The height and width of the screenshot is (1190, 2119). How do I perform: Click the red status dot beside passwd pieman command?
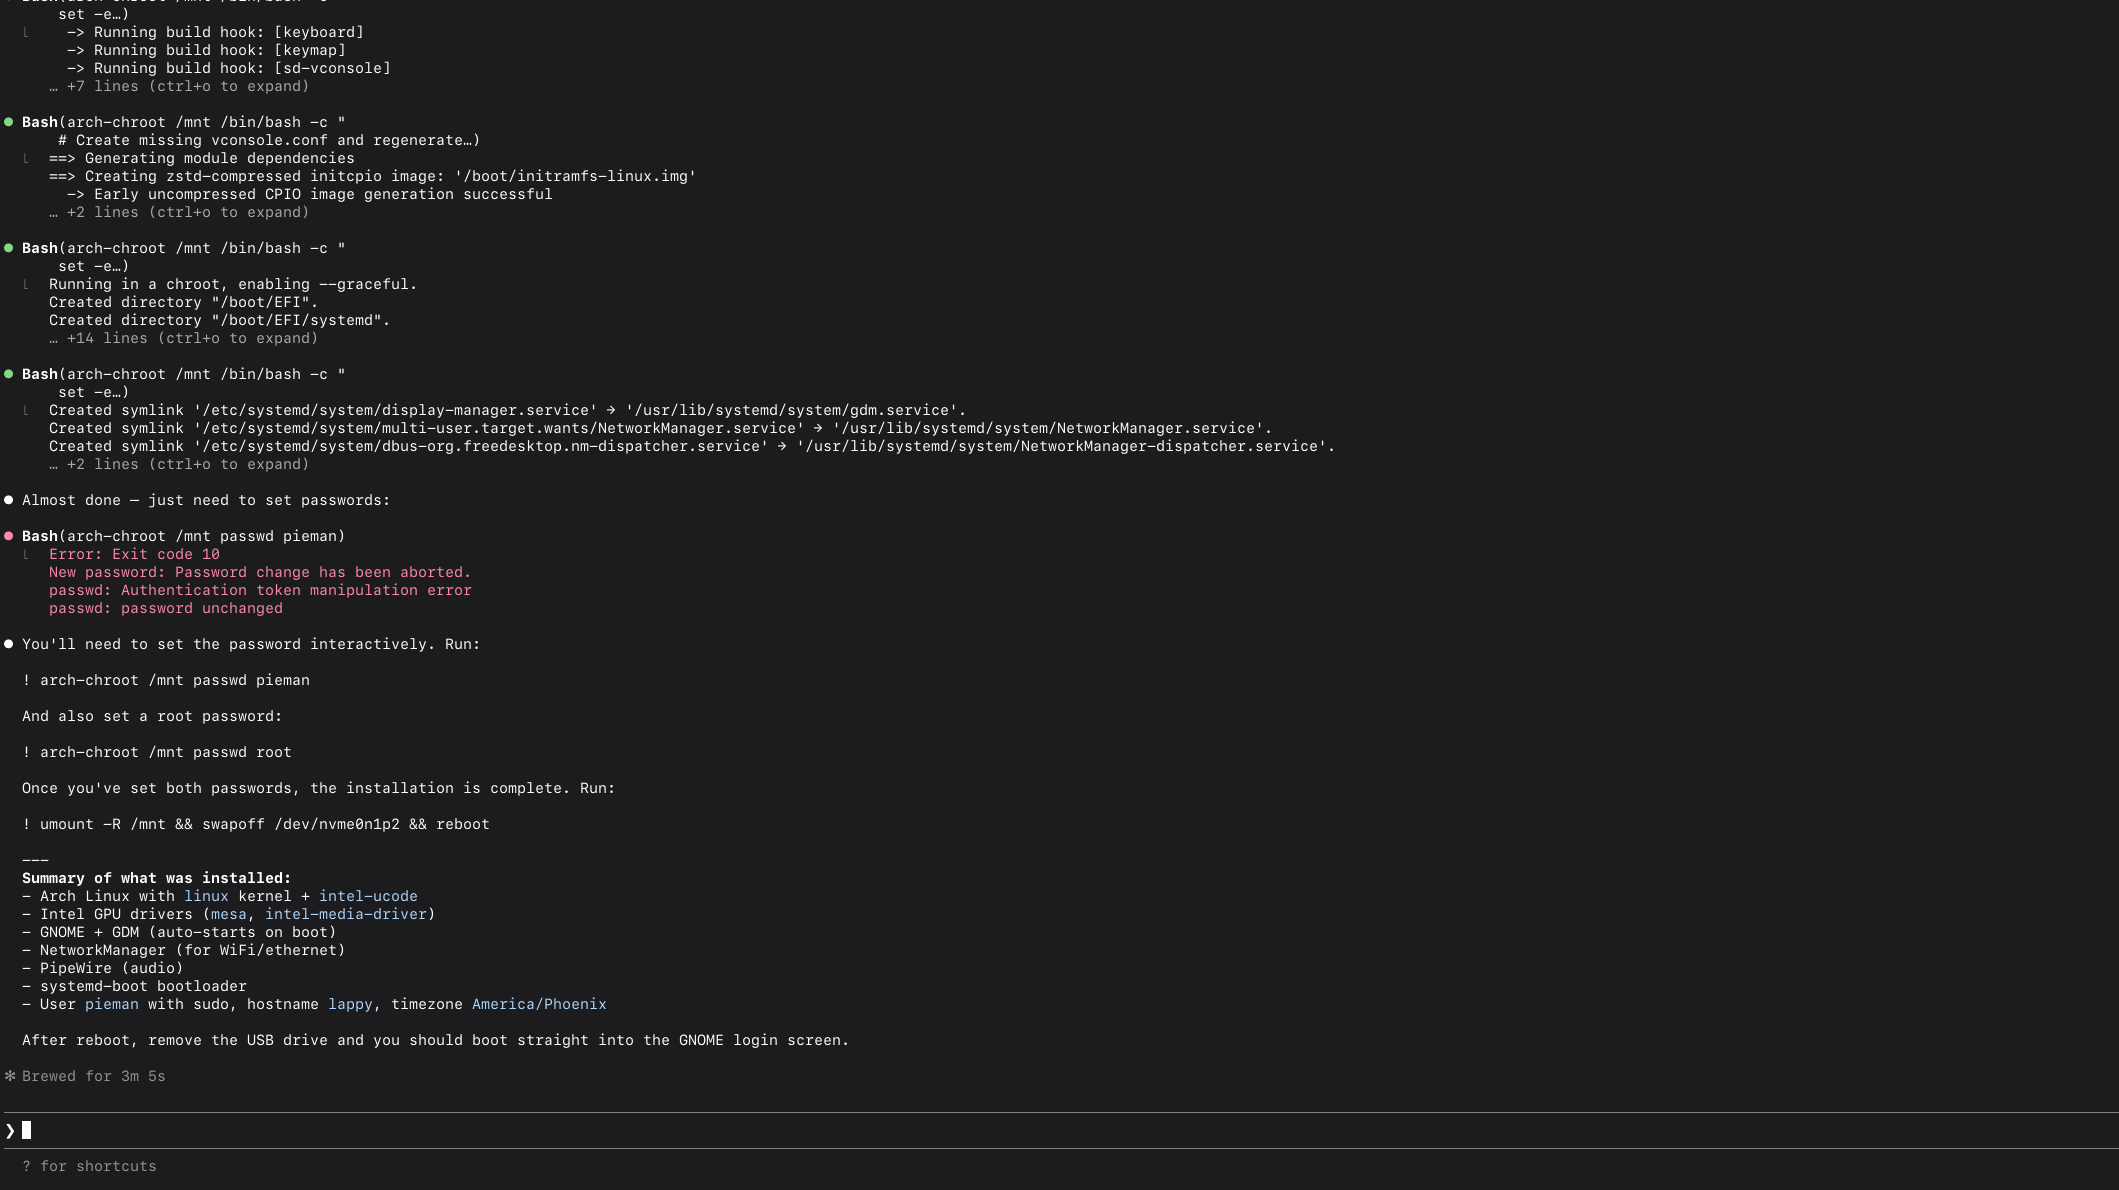point(9,536)
